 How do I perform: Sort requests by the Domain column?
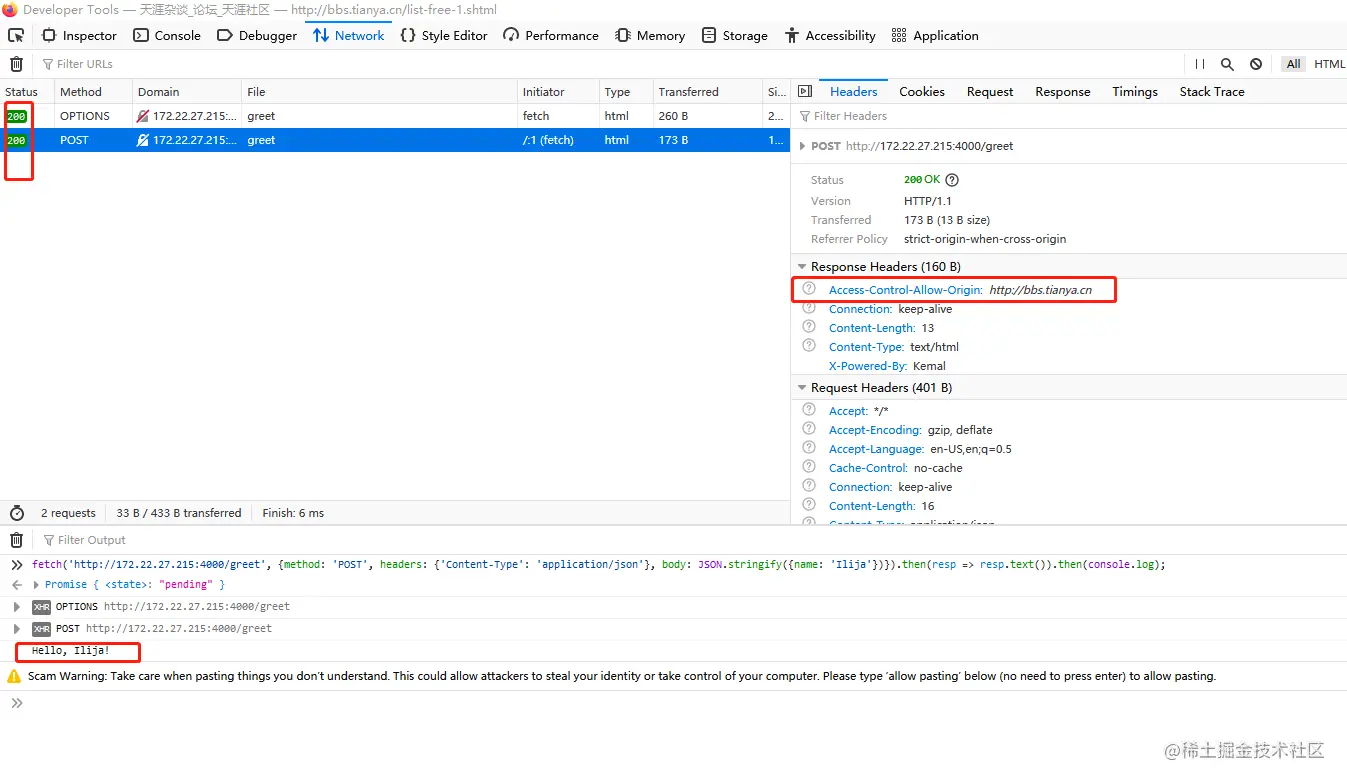187,92
